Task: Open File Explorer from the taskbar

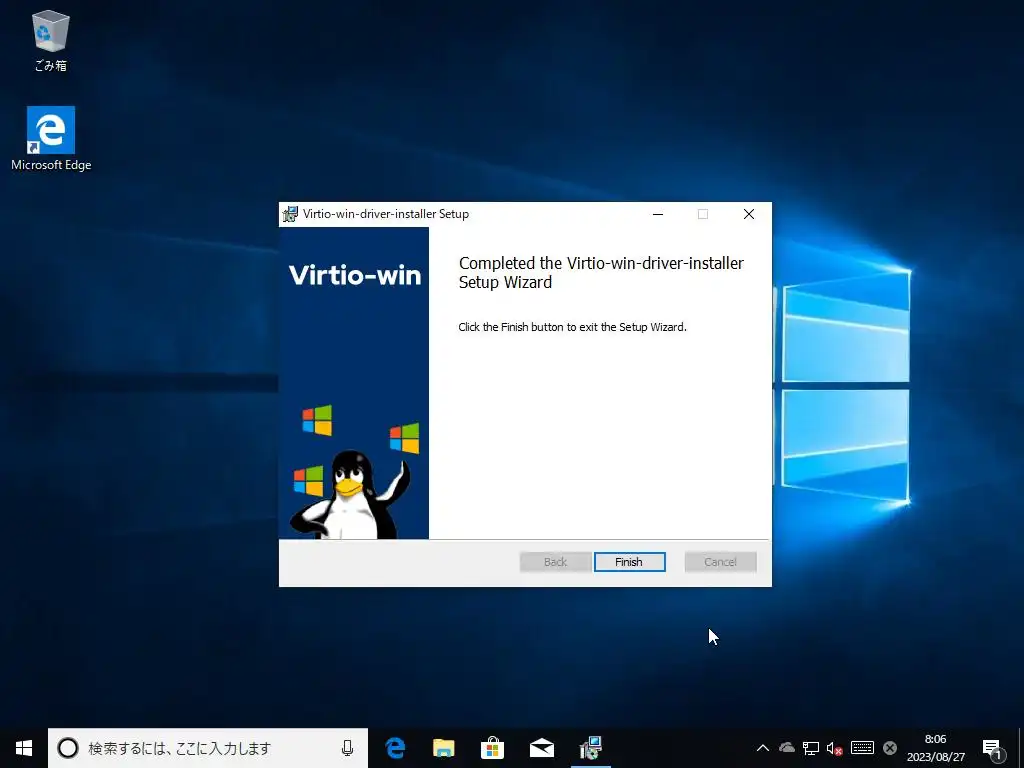Action: [443, 748]
